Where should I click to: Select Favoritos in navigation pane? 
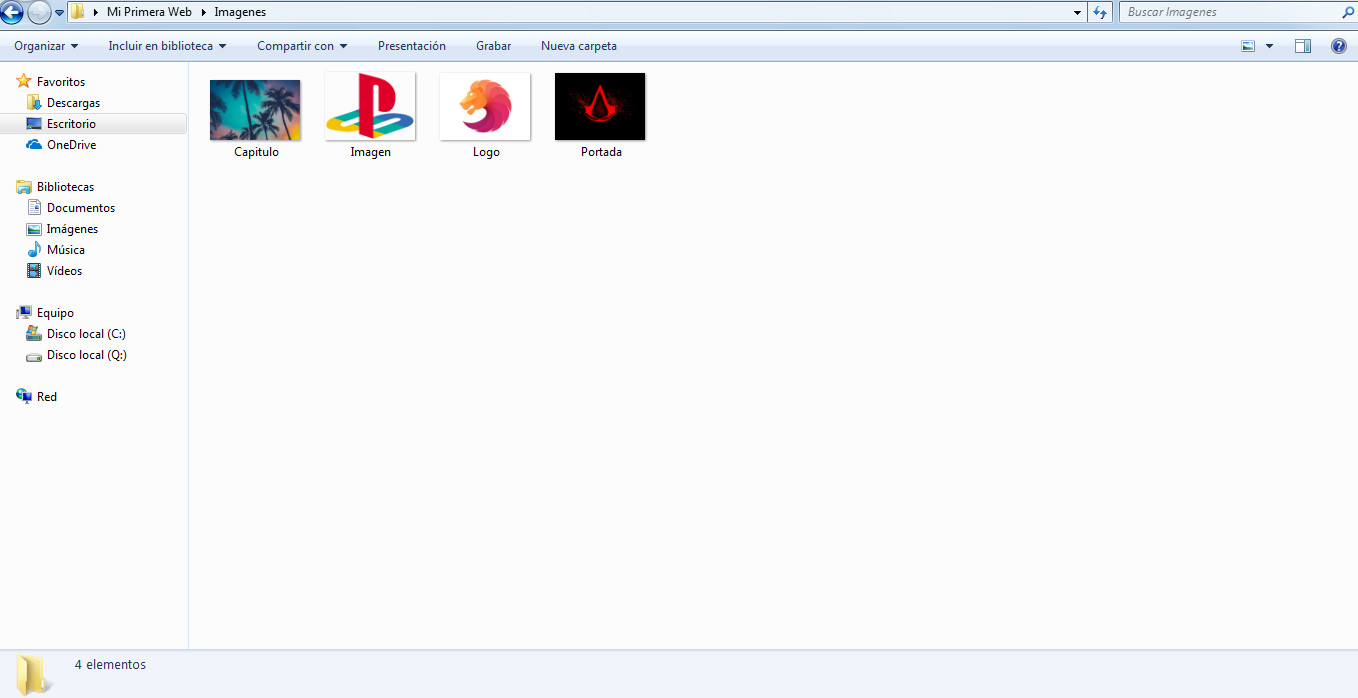click(x=61, y=82)
